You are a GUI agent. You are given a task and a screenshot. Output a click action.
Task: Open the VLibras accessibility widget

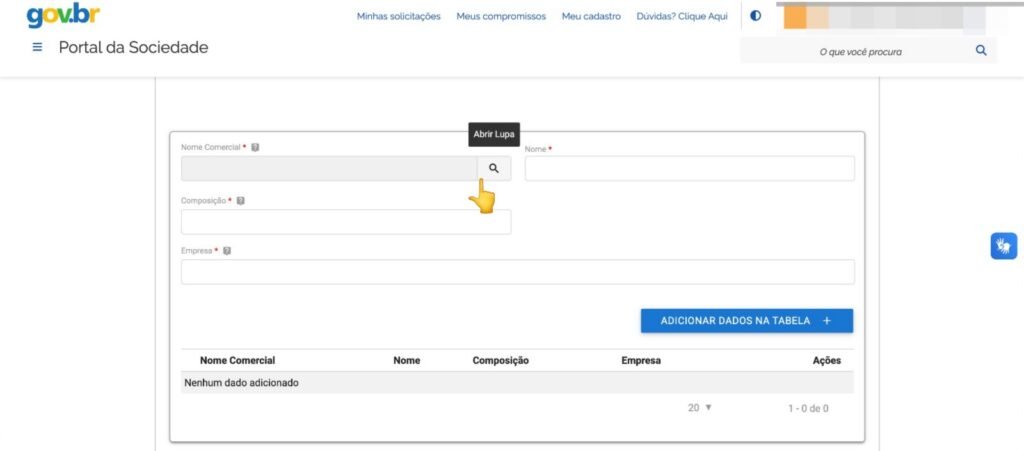pyautogui.click(x=1003, y=246)
